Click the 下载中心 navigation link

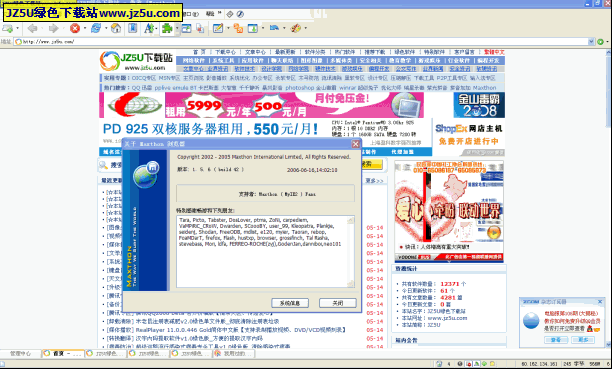pyautogui.click(x=225, y=52)
